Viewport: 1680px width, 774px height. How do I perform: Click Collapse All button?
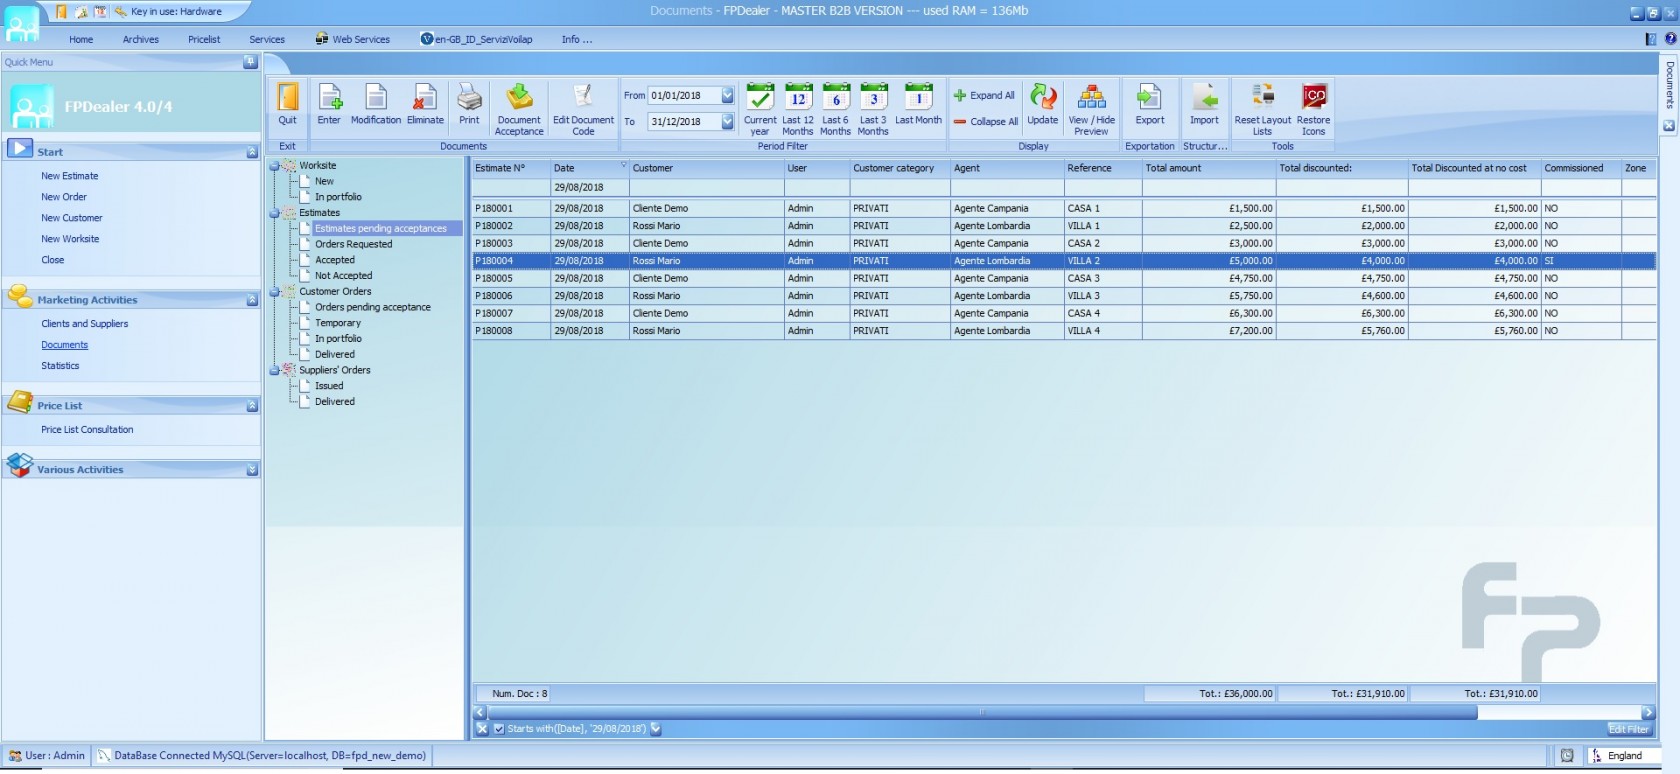(x=986, y=122)
